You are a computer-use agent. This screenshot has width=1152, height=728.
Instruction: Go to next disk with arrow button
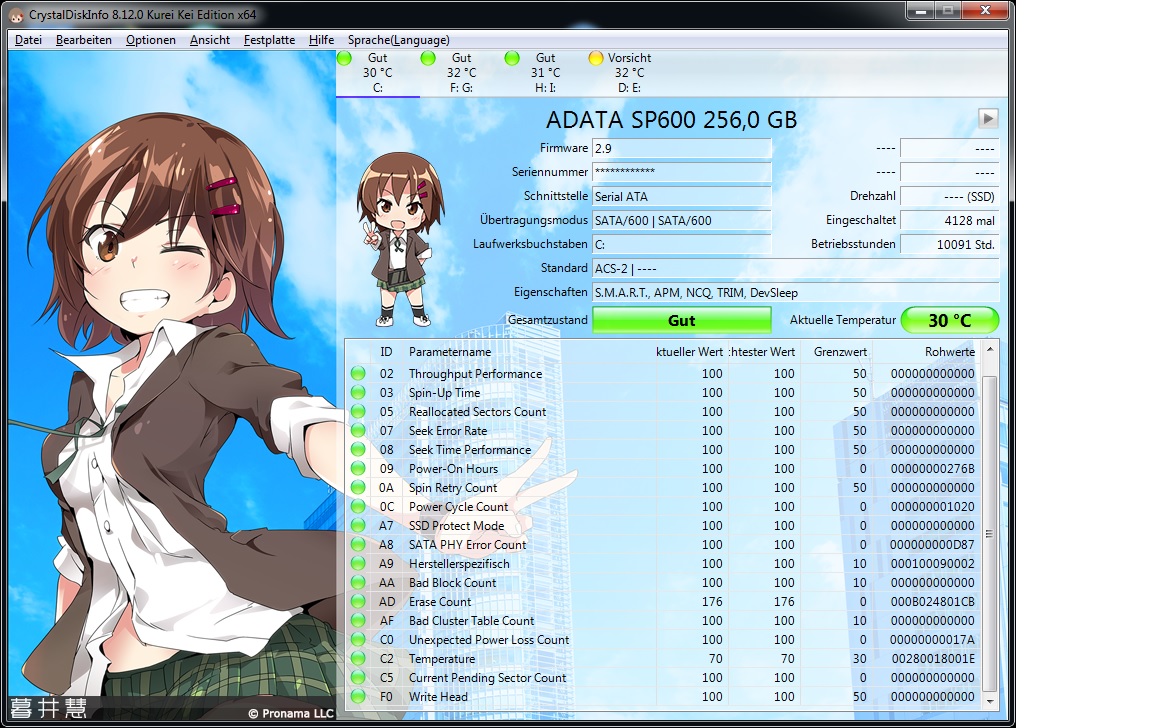click(988, 118)
